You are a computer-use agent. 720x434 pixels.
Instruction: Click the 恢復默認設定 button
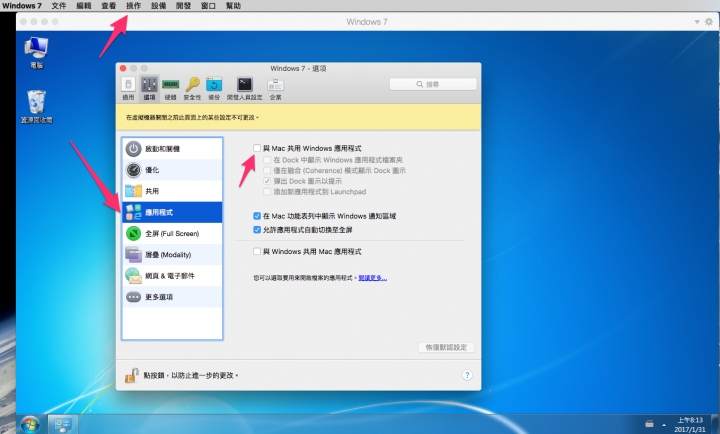point(446,347)
